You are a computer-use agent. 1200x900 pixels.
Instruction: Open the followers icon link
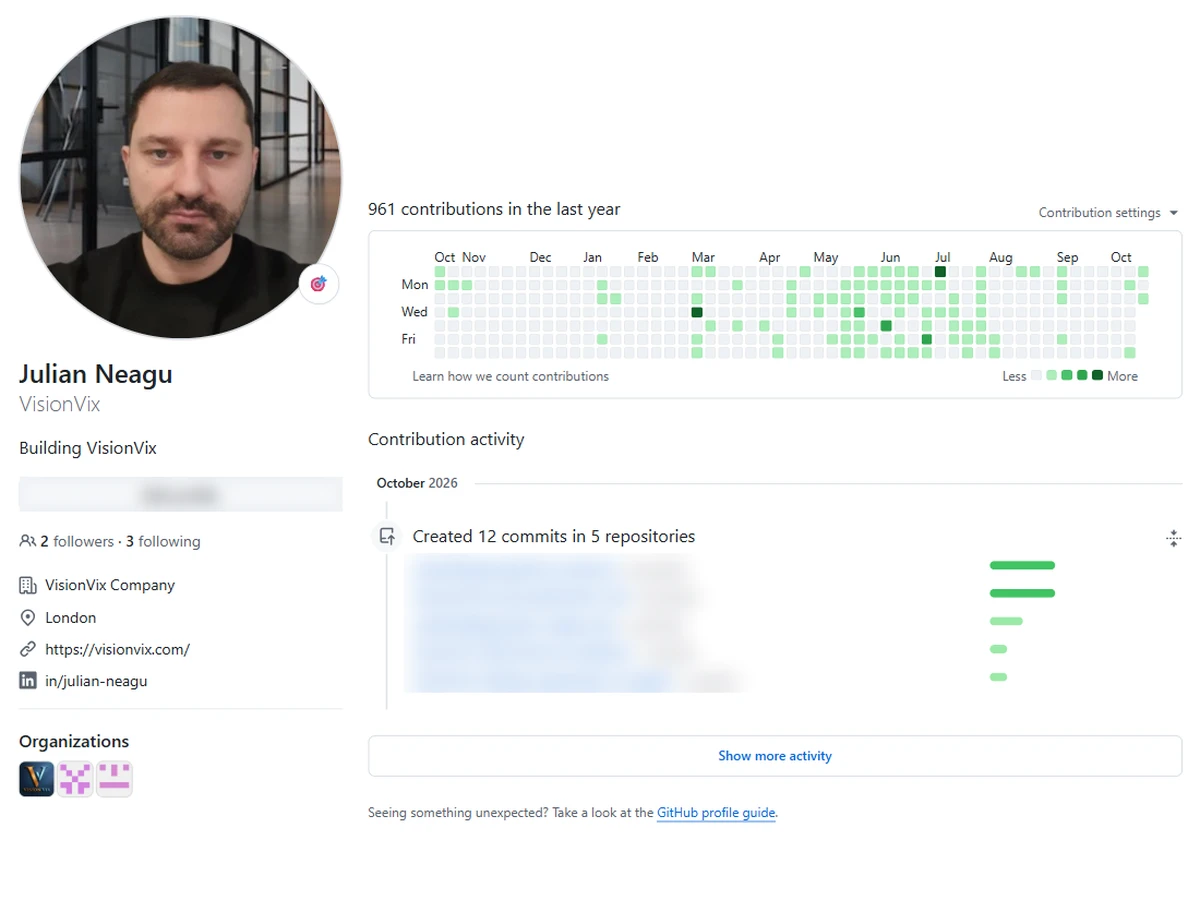coord(27,541)
